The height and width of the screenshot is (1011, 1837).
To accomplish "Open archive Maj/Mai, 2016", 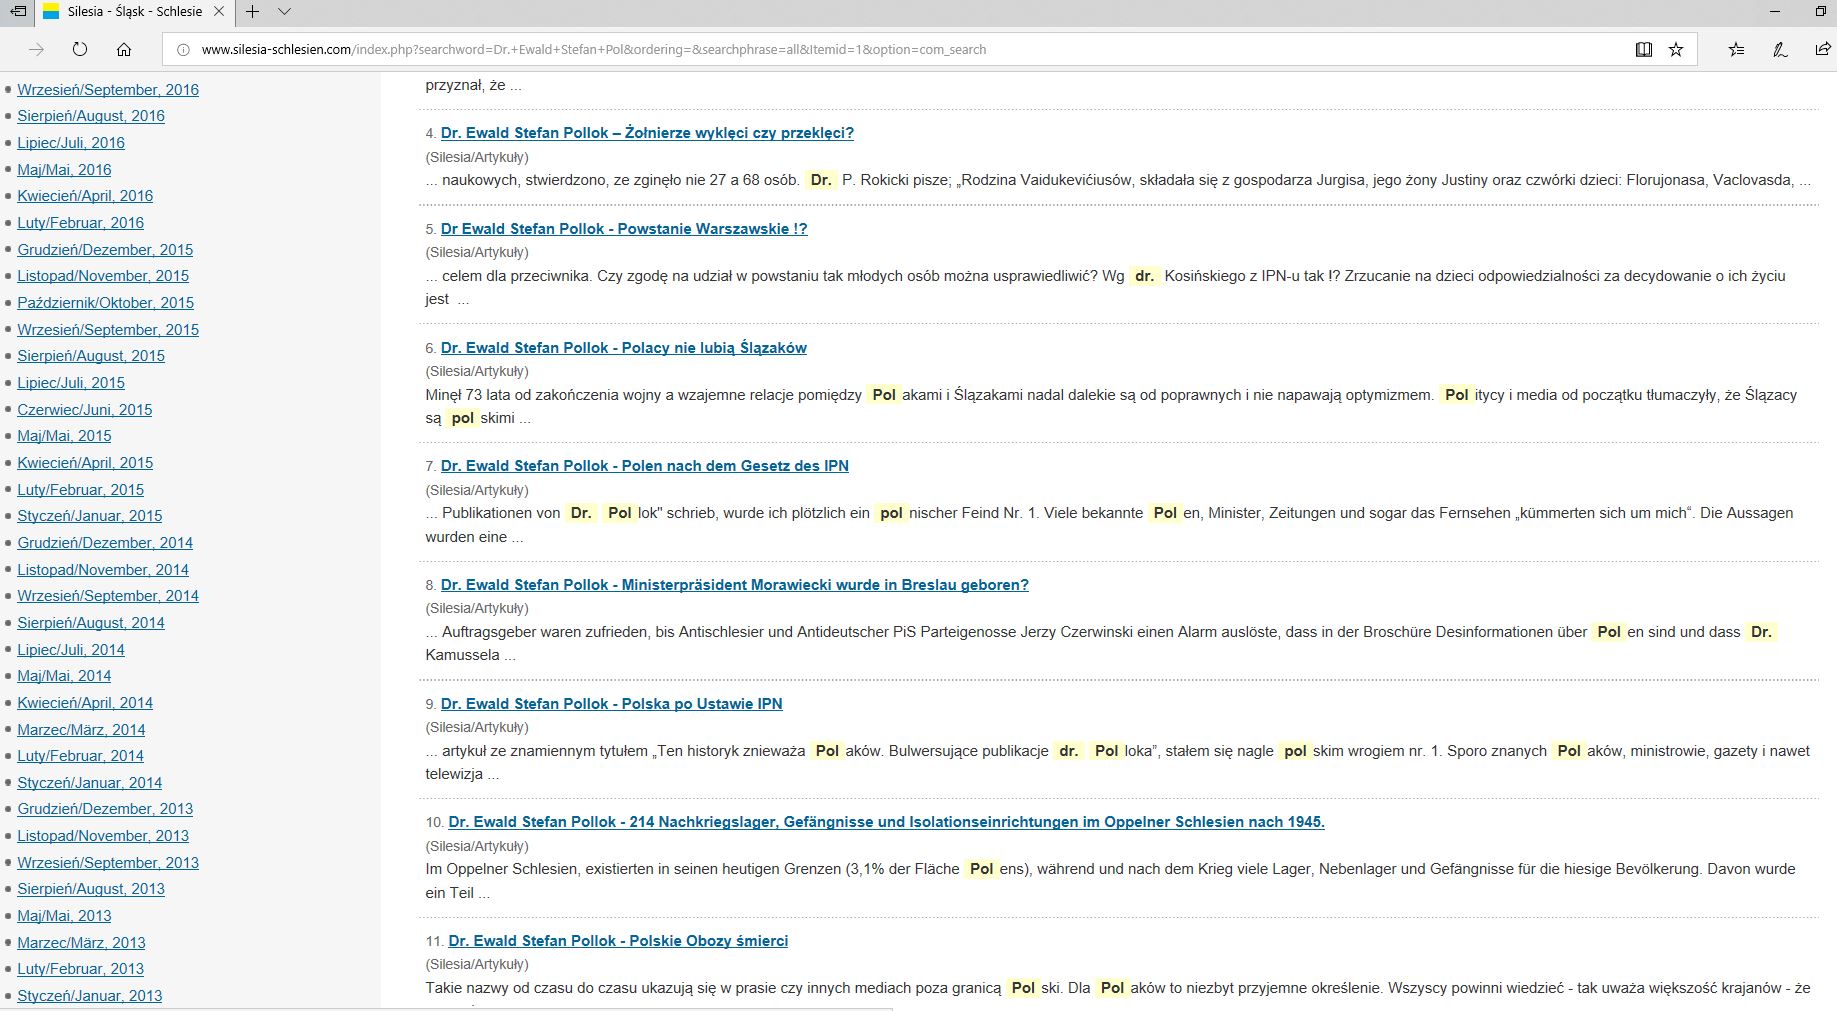I will [x=64, y=170].
